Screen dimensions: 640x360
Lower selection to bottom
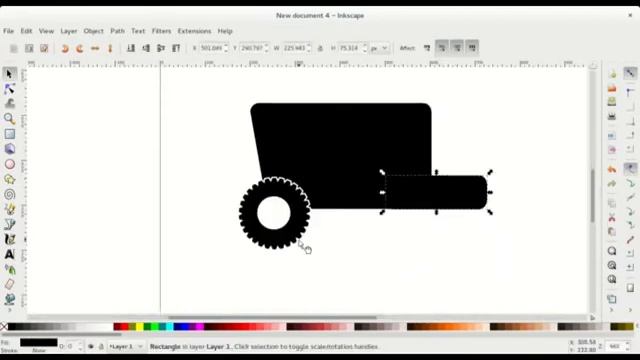(131, 48)
